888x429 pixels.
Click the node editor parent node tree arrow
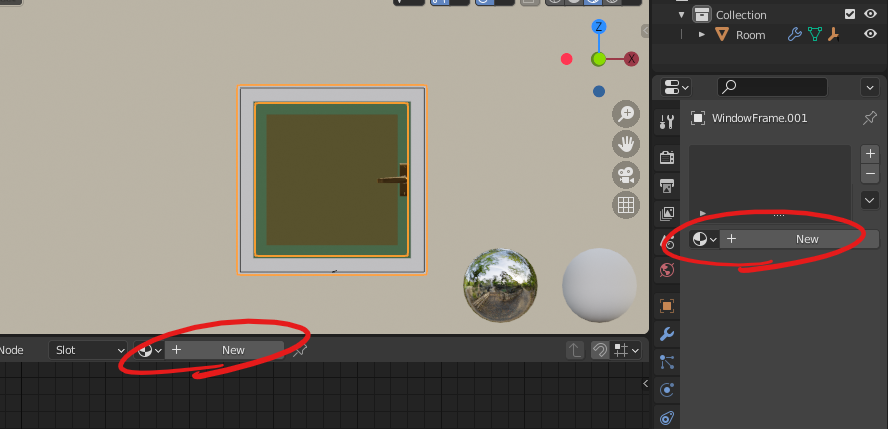click(575, 350)
